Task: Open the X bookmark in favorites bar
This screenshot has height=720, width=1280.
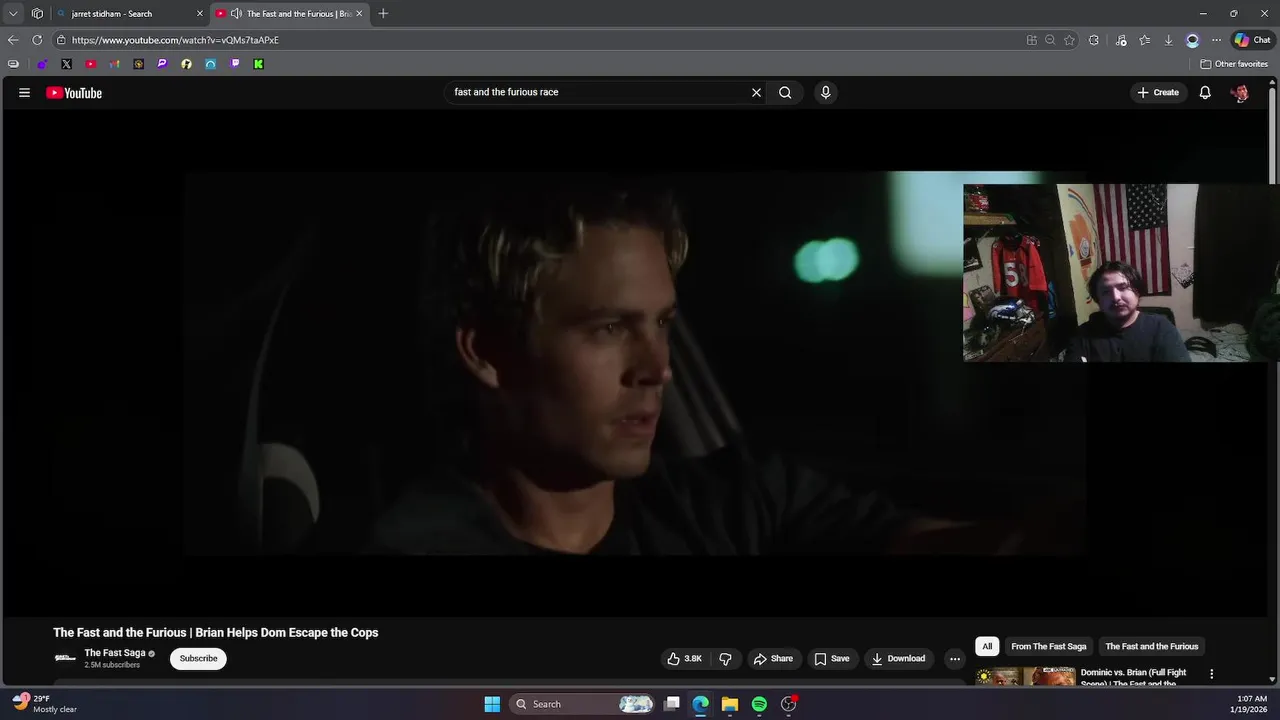Action: [x=66, y=64]
